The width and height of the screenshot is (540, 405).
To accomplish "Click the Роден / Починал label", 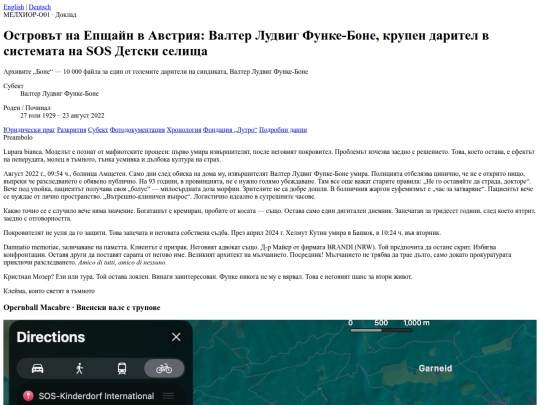I will click(x=27, y=108).
